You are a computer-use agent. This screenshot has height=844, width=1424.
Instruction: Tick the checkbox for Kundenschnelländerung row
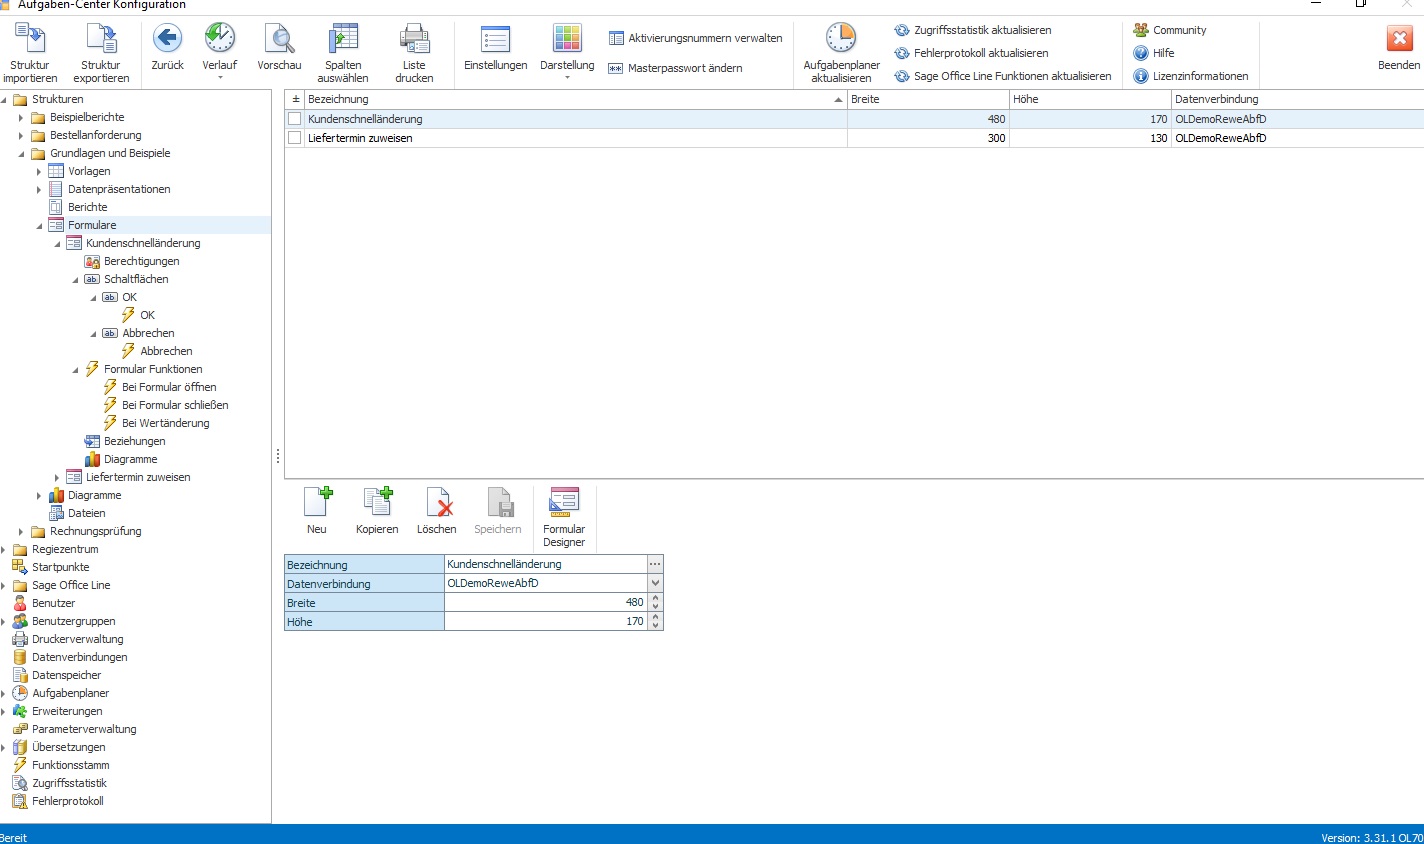295,119
